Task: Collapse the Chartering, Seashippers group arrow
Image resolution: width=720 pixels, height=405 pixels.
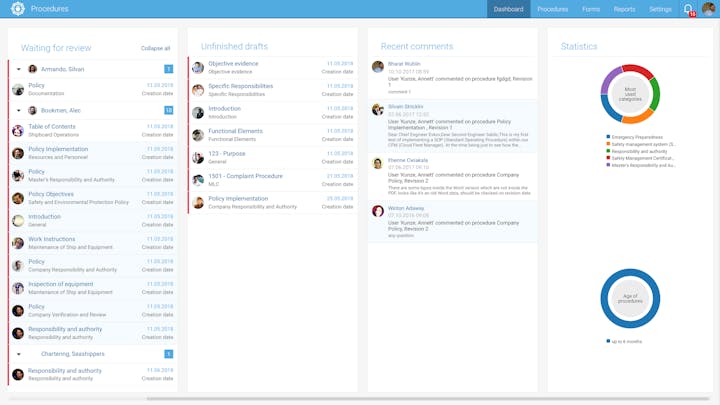Action: (19, 354)
